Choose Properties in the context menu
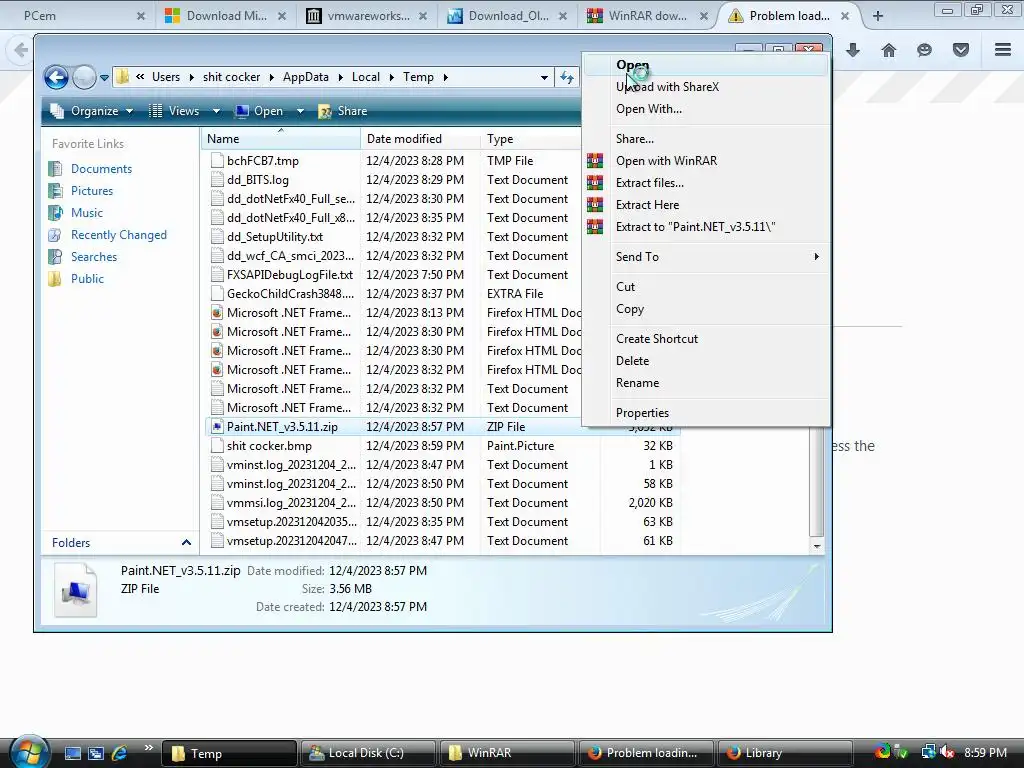The height and width of the screenshot is (768, 1024). [706, 413]
